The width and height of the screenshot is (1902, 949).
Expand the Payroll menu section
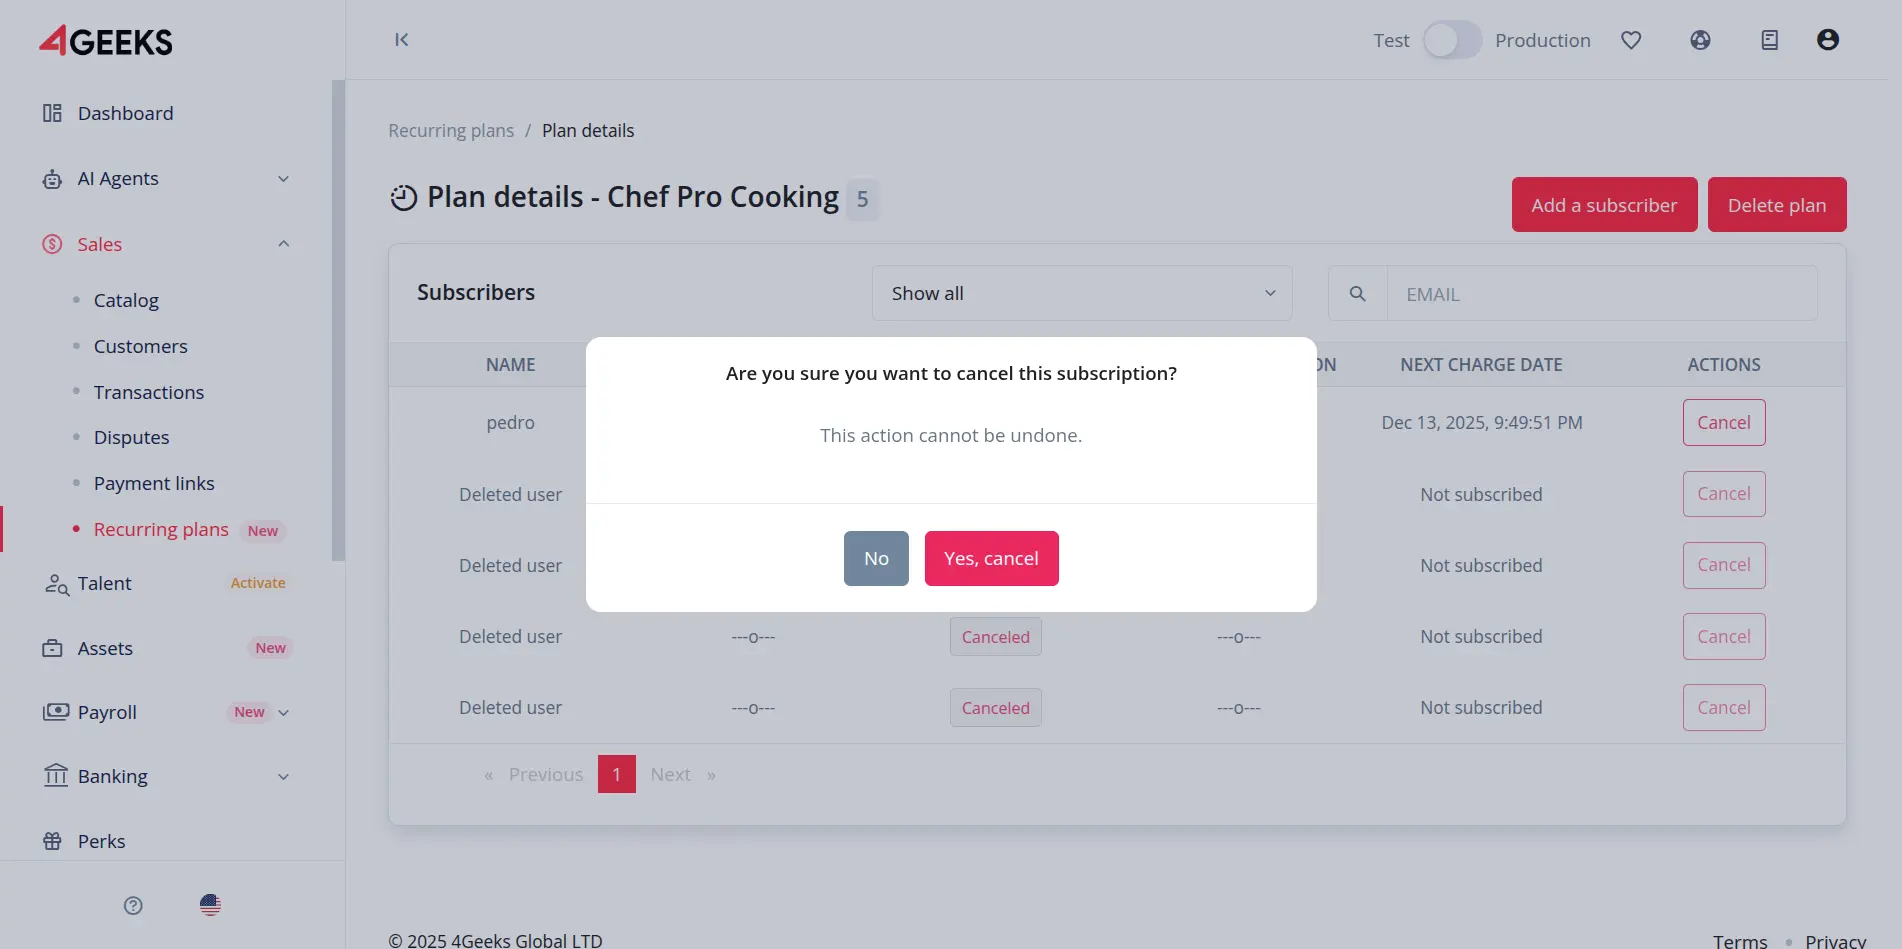[284, 712]
